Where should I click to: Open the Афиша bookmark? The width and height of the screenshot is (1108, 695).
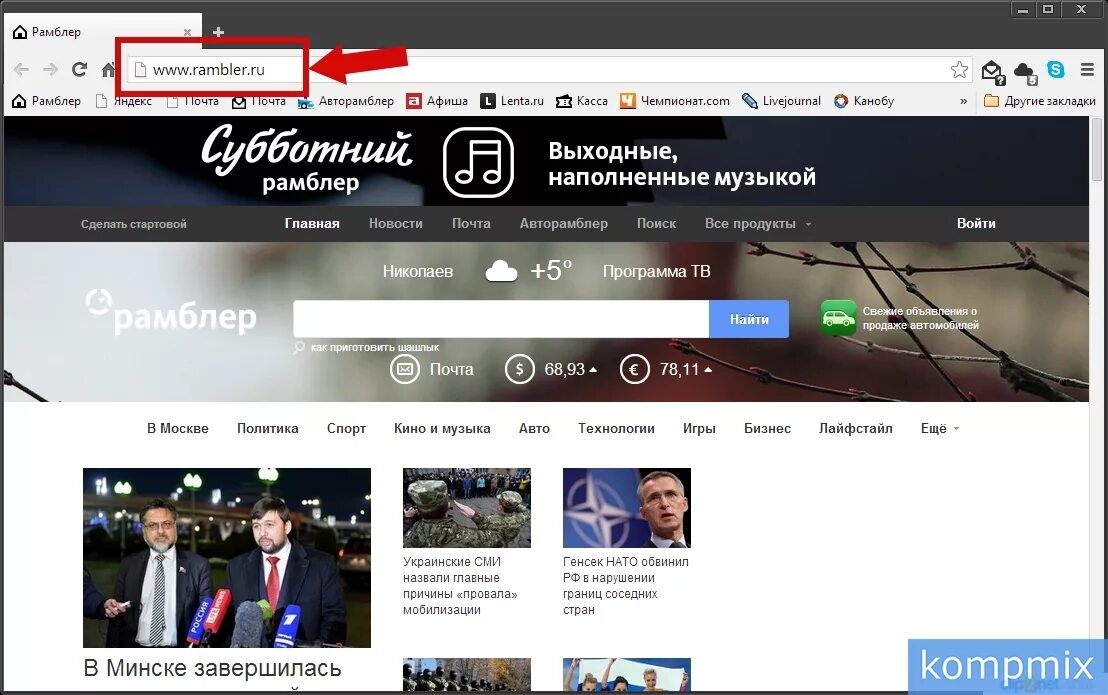click(x=437, y=101)
